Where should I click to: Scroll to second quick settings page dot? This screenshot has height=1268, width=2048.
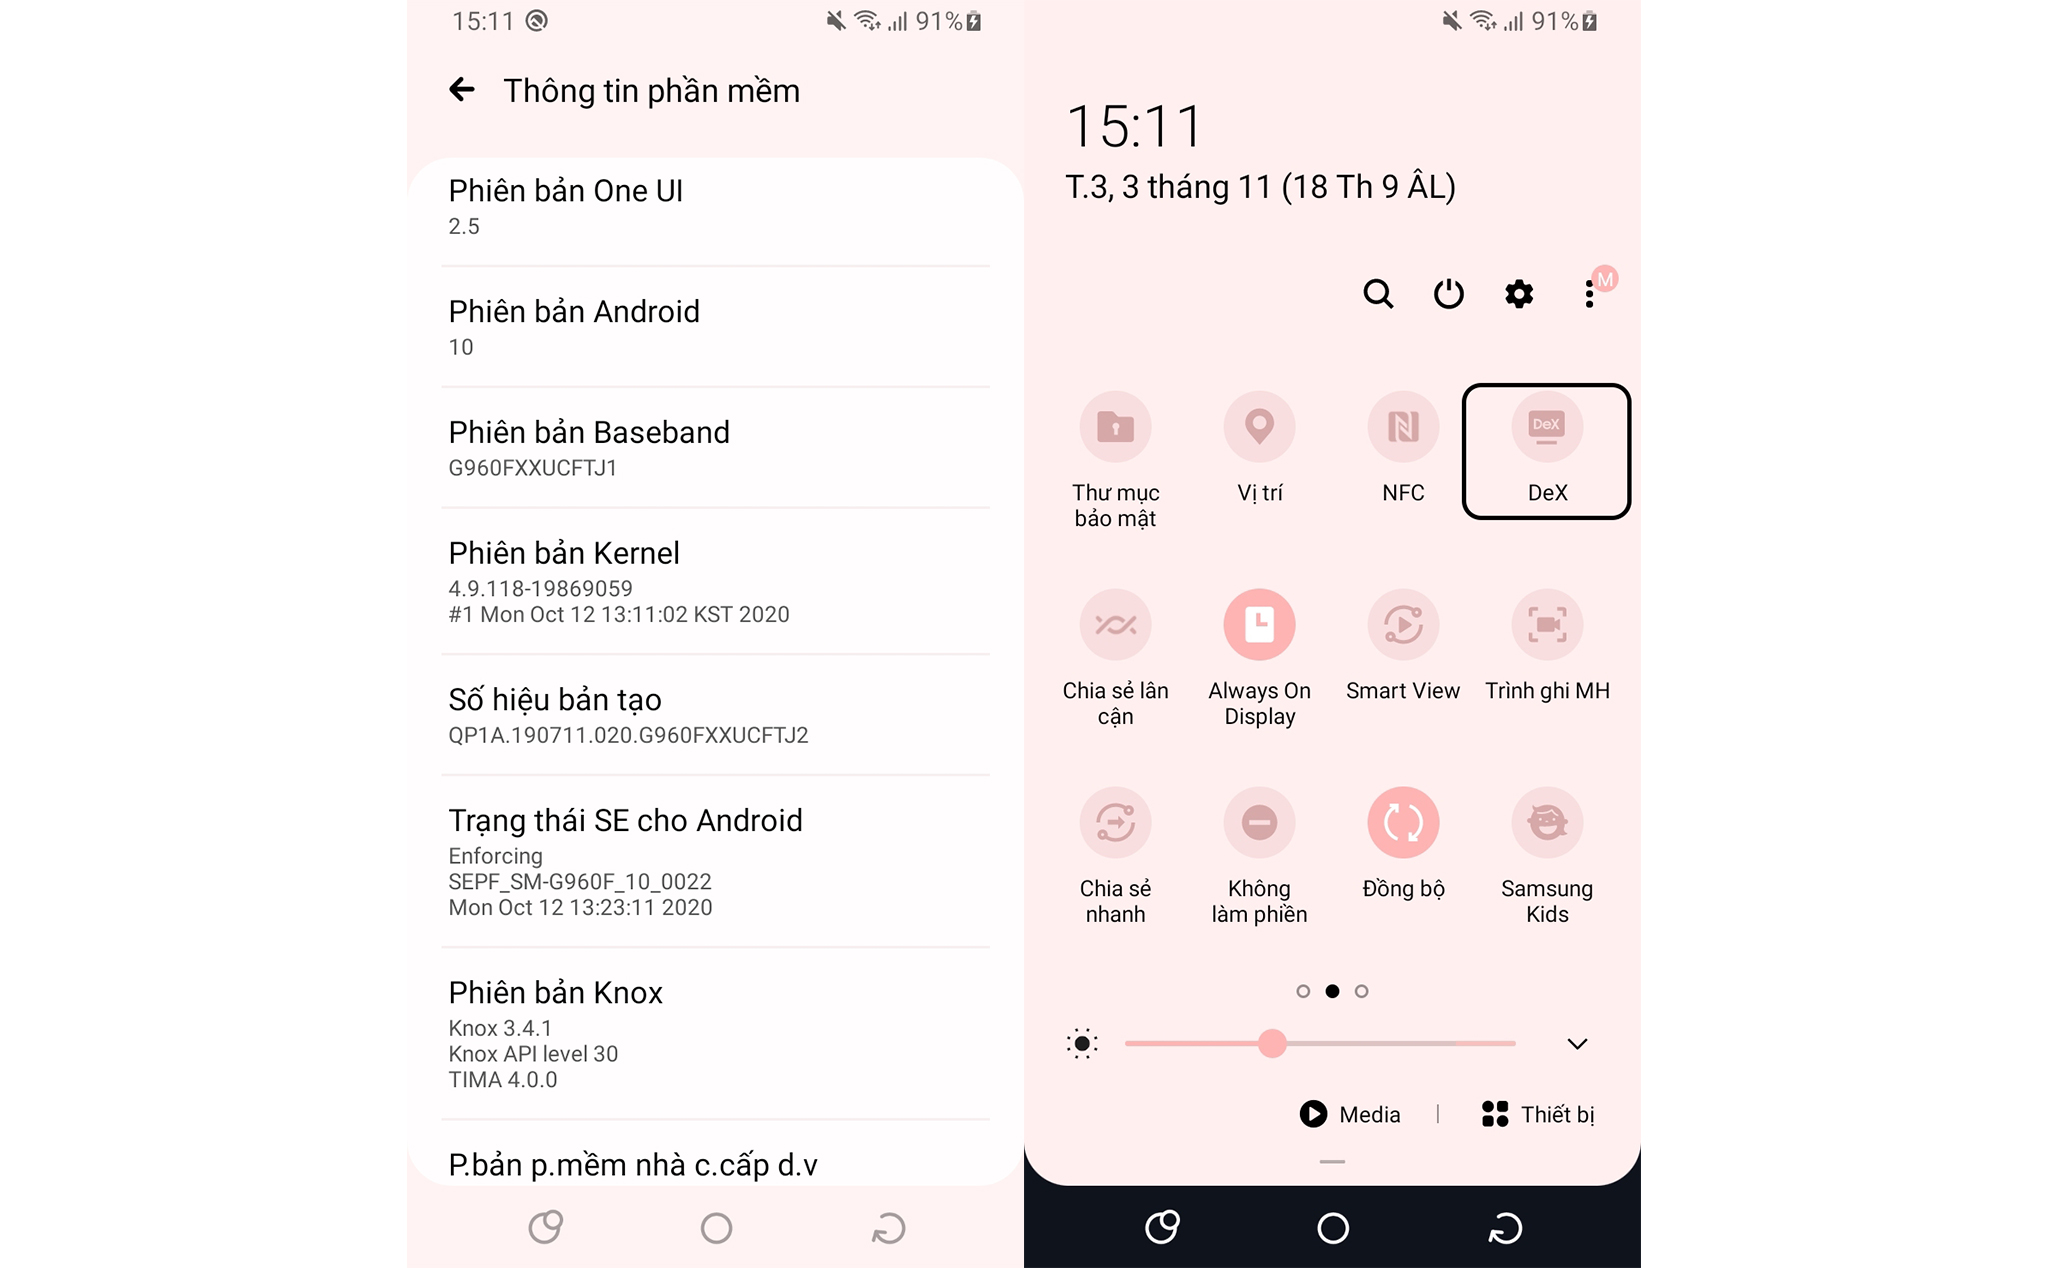click(1330, 990)
